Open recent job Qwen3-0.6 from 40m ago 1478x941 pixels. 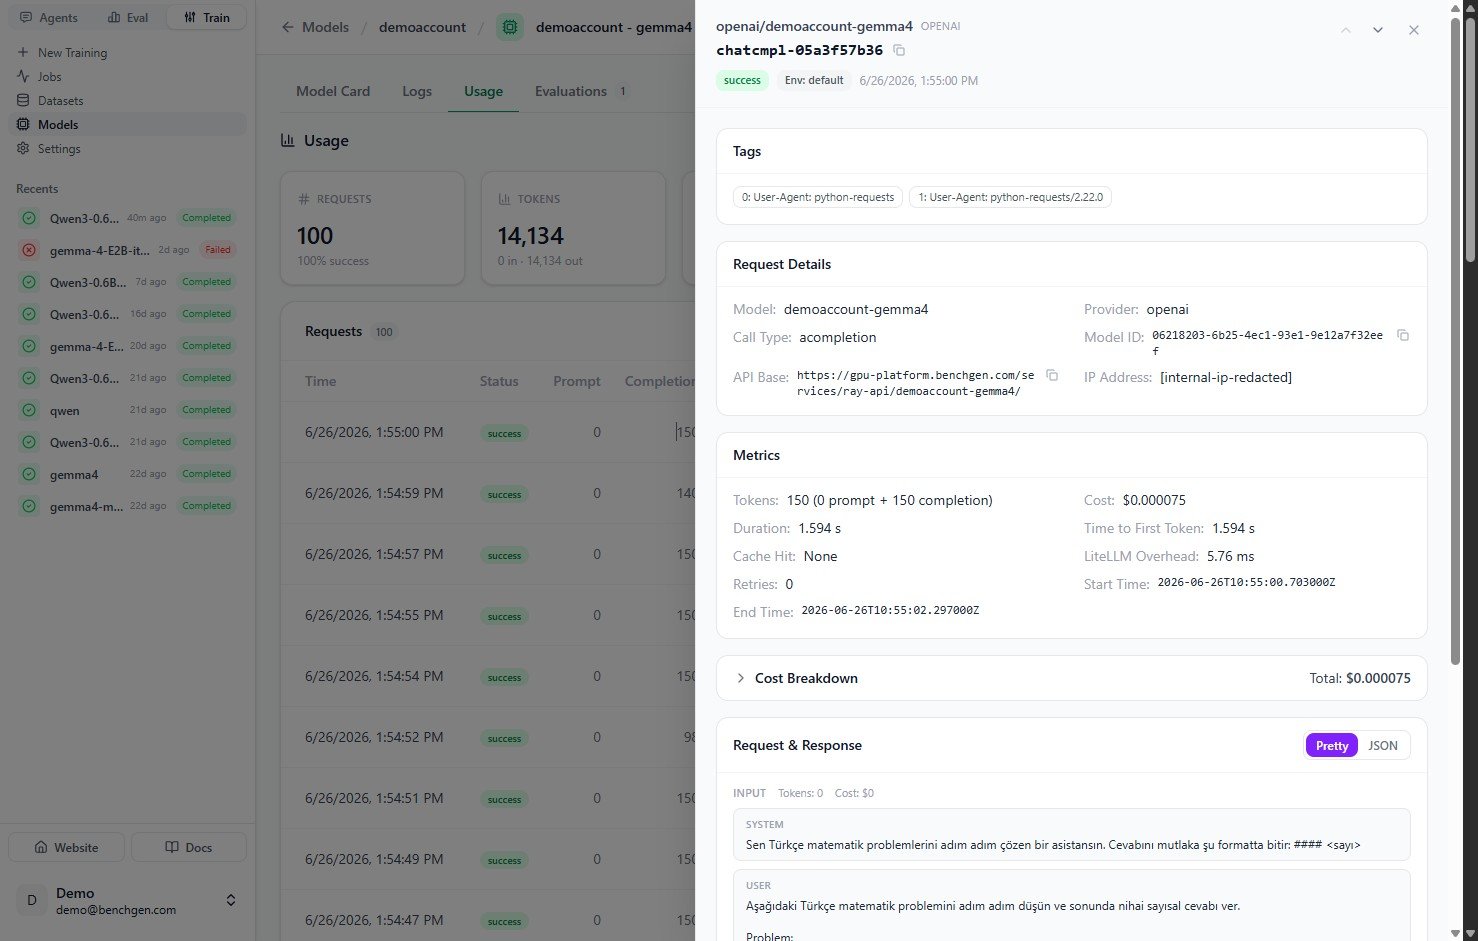tap(127, 218)
